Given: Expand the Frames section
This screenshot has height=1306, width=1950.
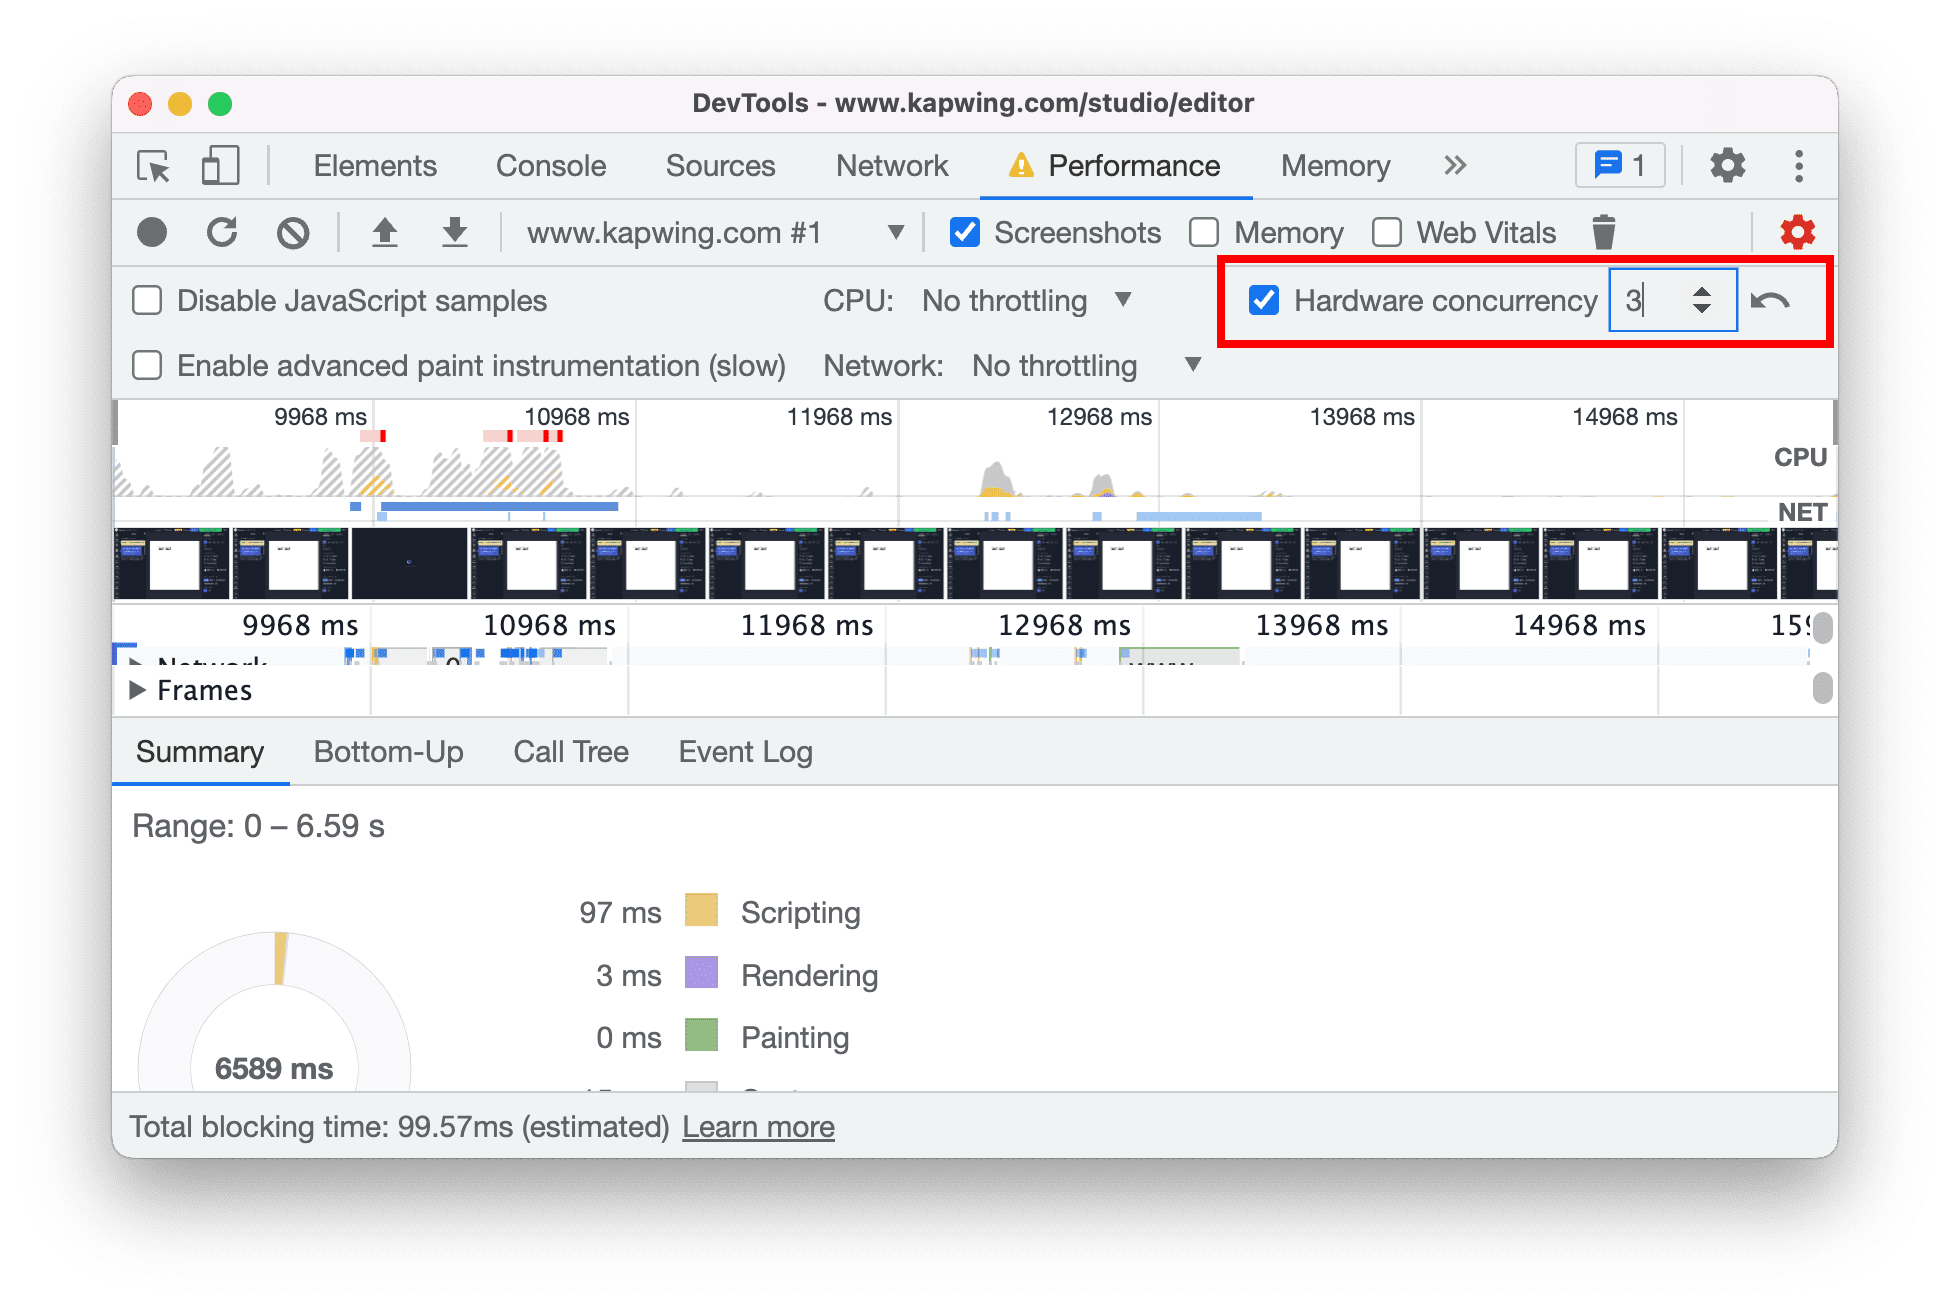Looking at the screenshot, I should [147, 692].
